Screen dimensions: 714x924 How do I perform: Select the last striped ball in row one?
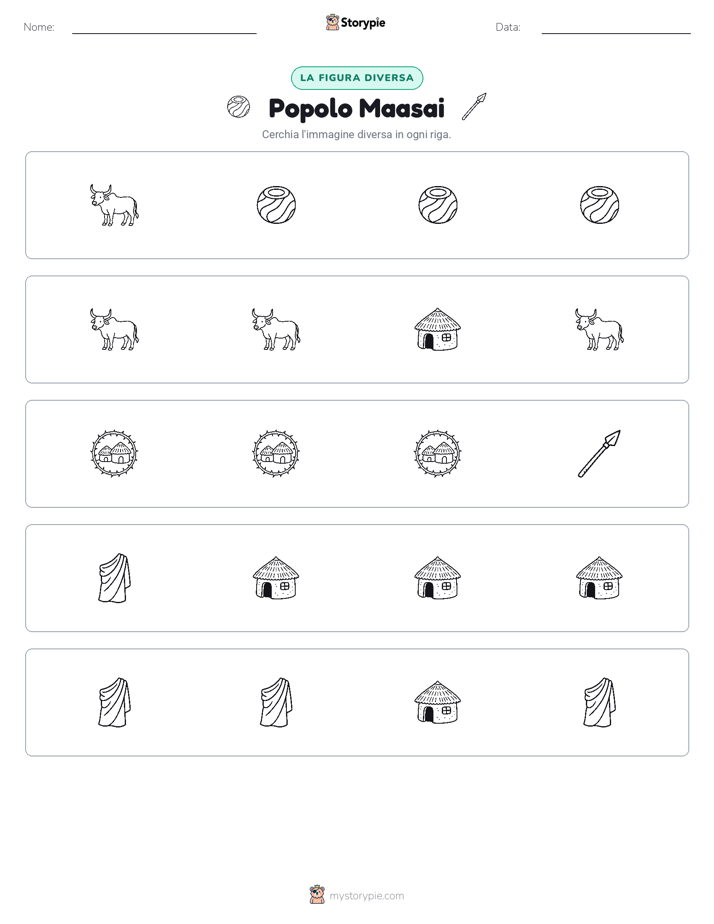click(x=599, y=205)
